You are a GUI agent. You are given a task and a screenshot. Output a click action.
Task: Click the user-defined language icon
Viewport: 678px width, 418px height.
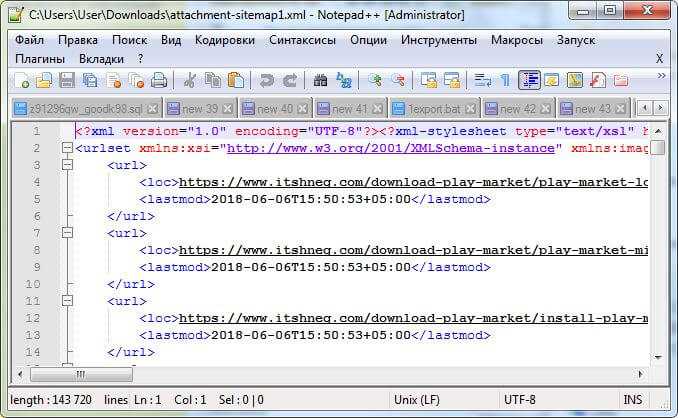click(552, 81)
